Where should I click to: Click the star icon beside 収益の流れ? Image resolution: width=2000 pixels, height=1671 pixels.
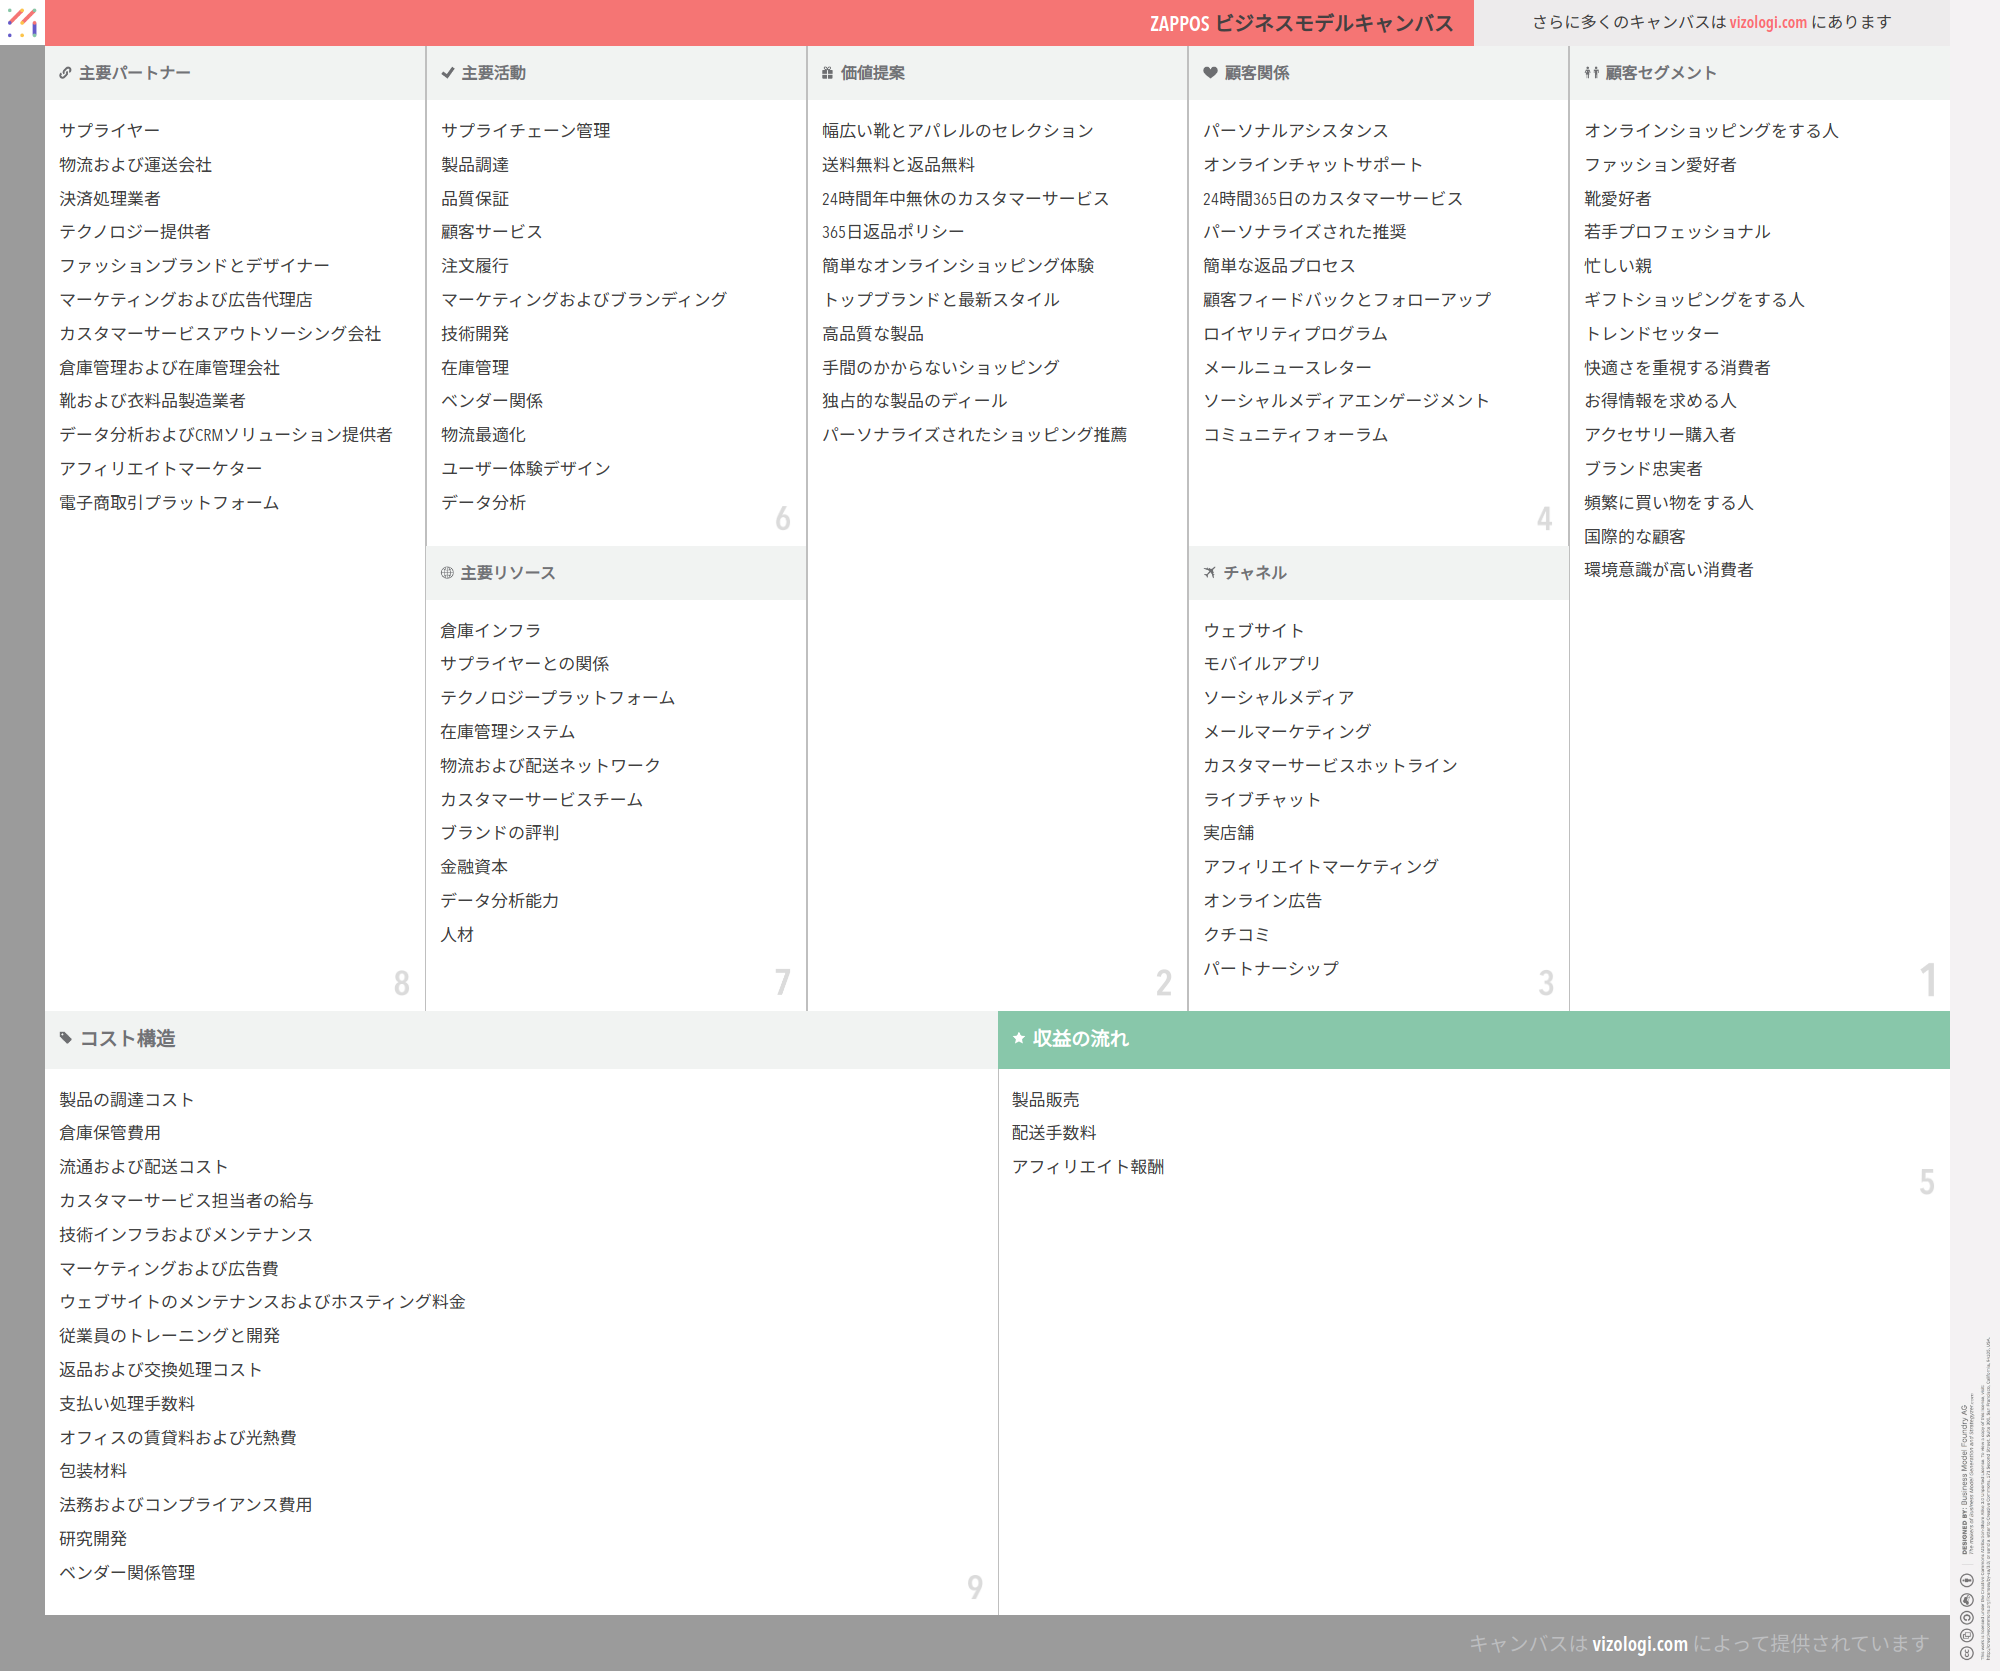click(x=1019, y=1039)
